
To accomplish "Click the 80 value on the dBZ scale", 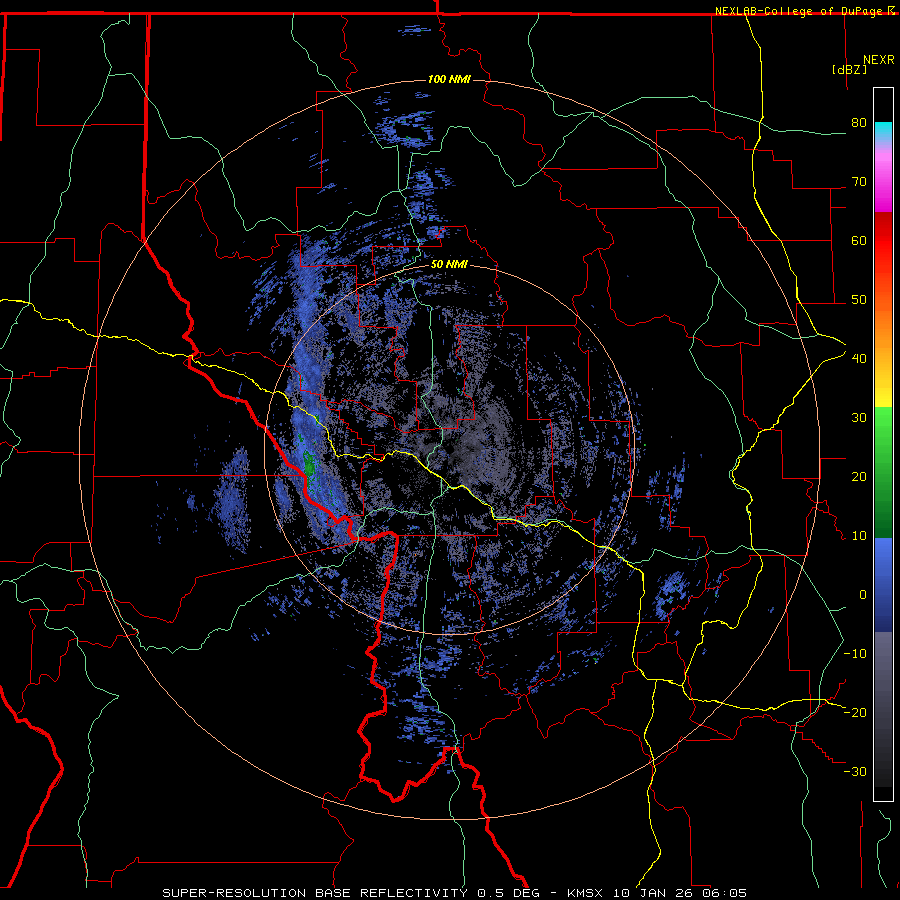I will pyautogui.click(x=859, y=123).
